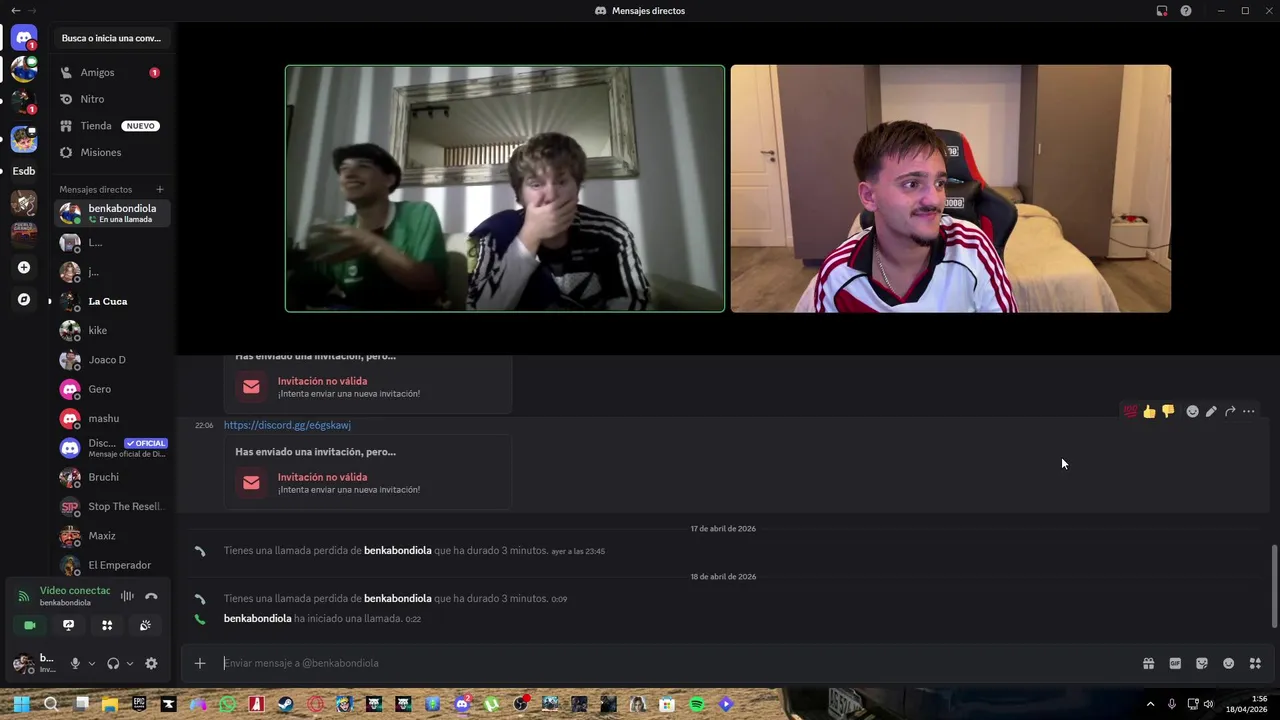Viewport: 1280px width, 720px height.
Task: Expand headphone output options arrow
Action: [x=130, y=663]
